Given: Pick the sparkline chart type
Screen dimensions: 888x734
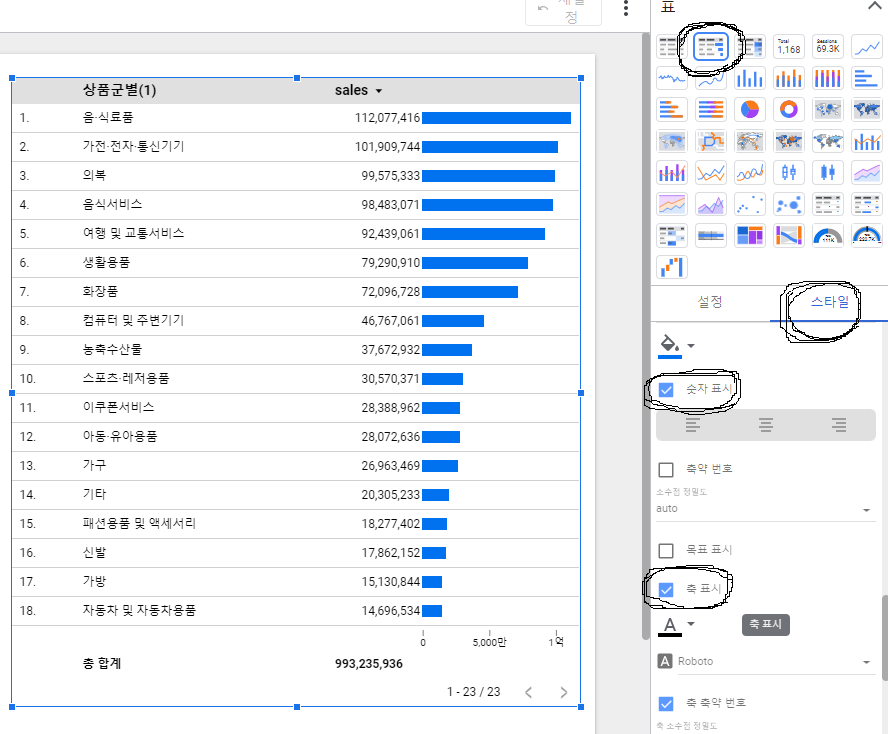Looking at the screenshot, I should (x=672, y=78).
